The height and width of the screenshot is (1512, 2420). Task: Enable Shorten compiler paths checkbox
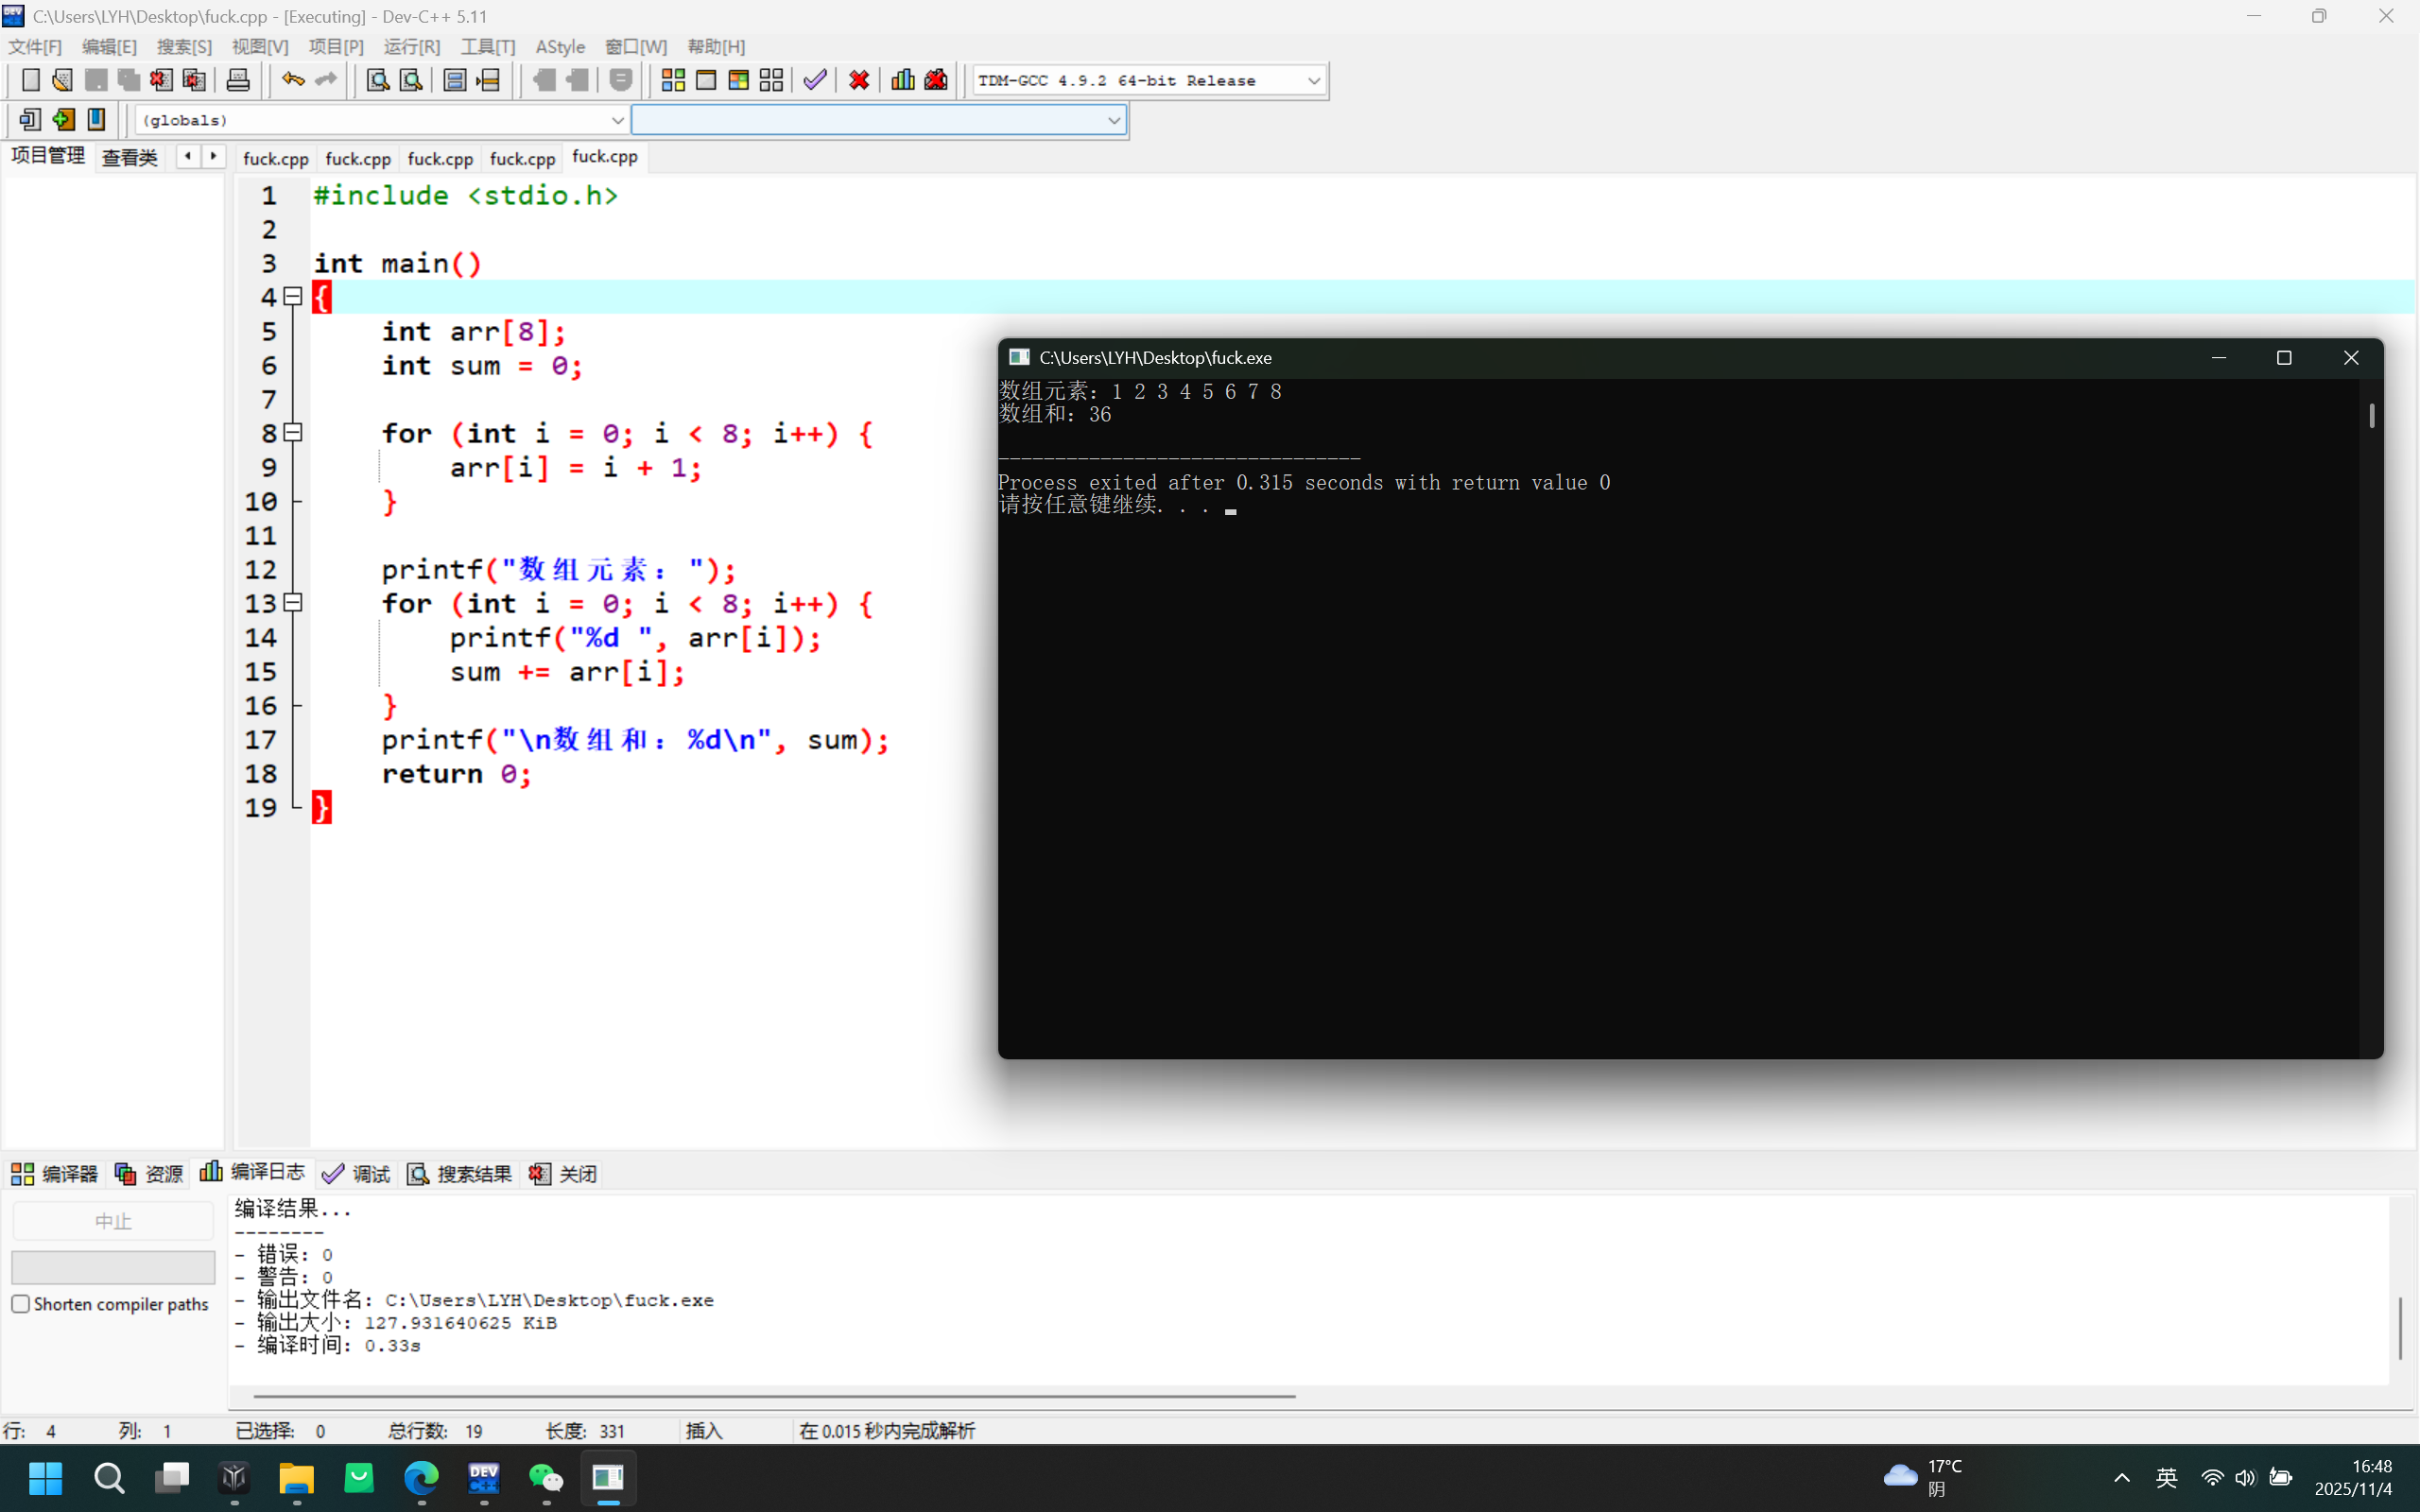[x=20, y=1304]
